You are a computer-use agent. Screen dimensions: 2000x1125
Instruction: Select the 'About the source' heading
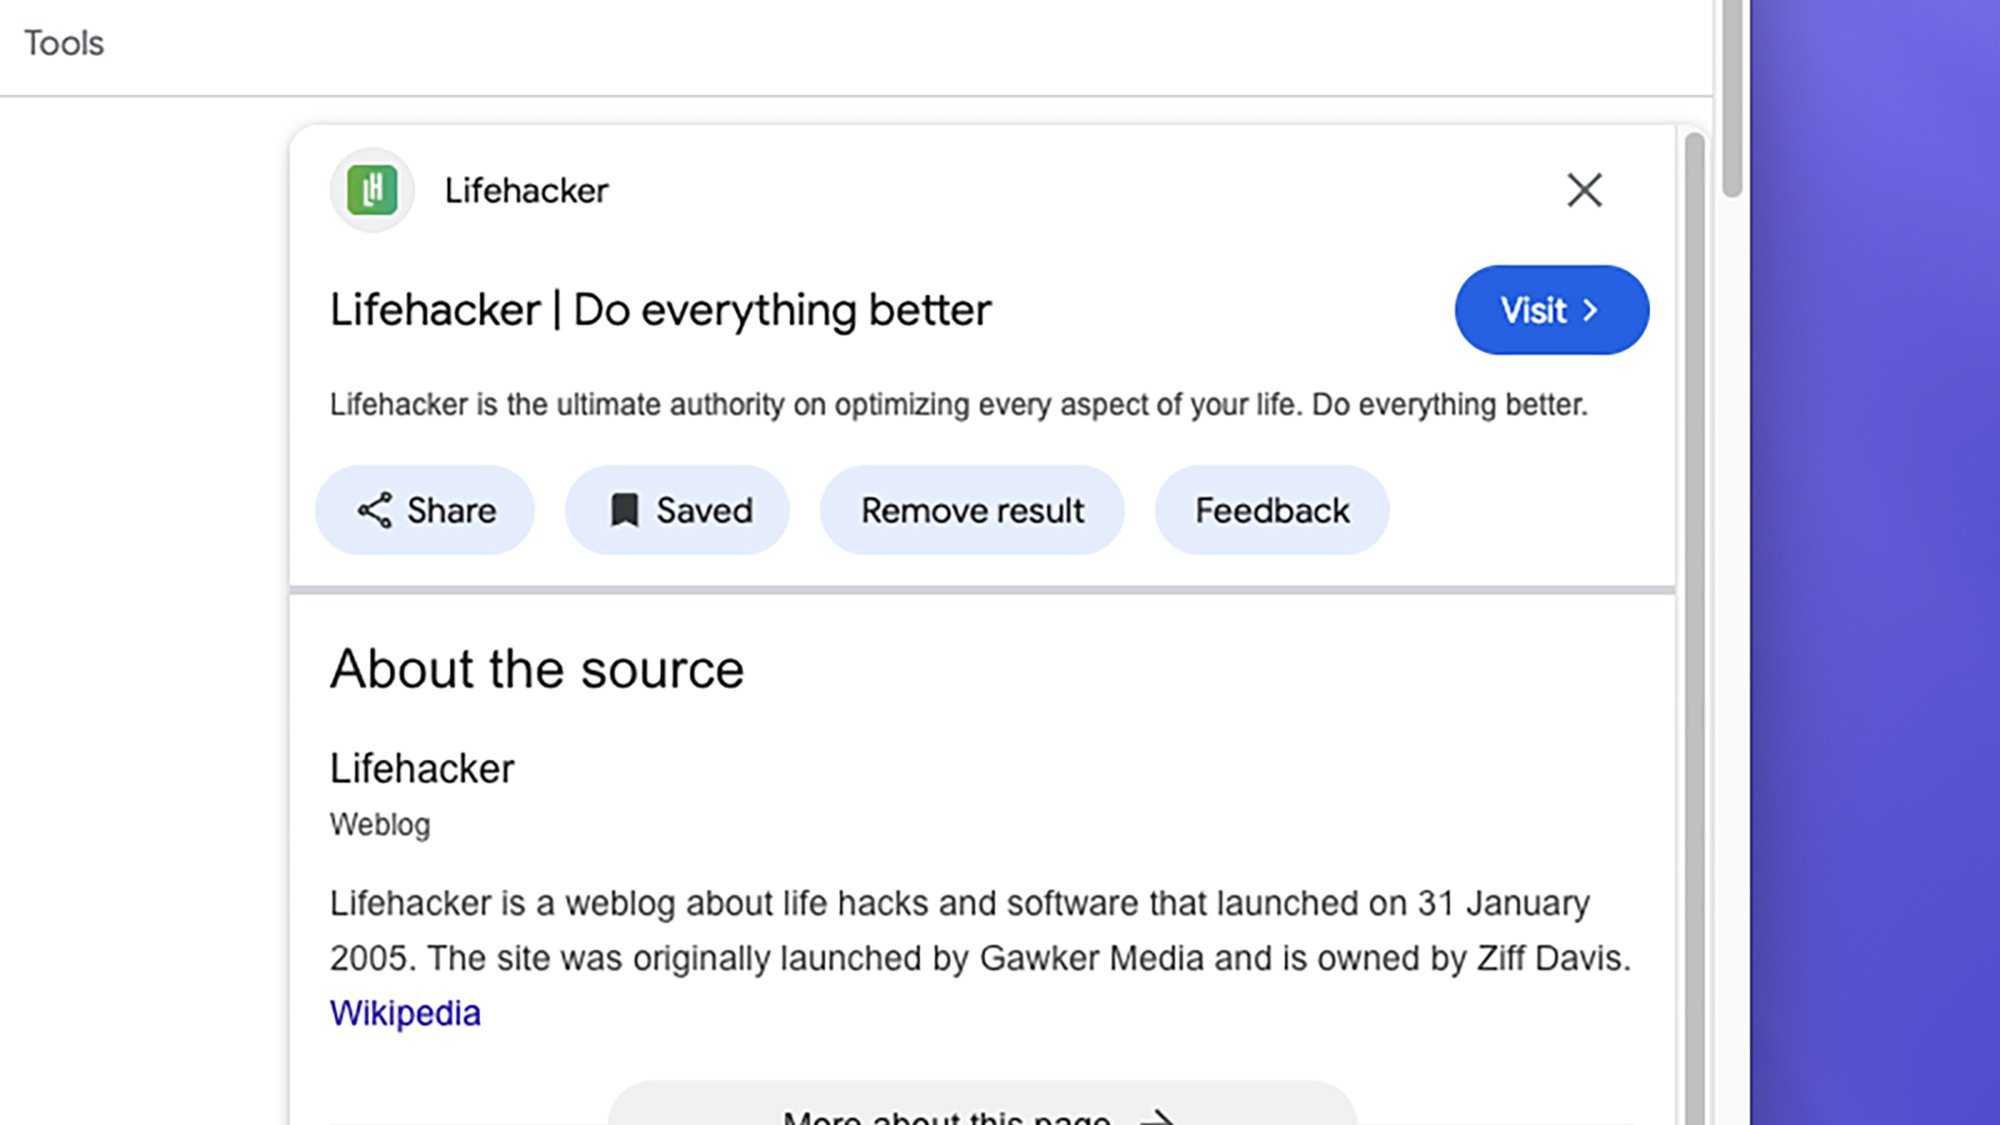tap(537, 669)
